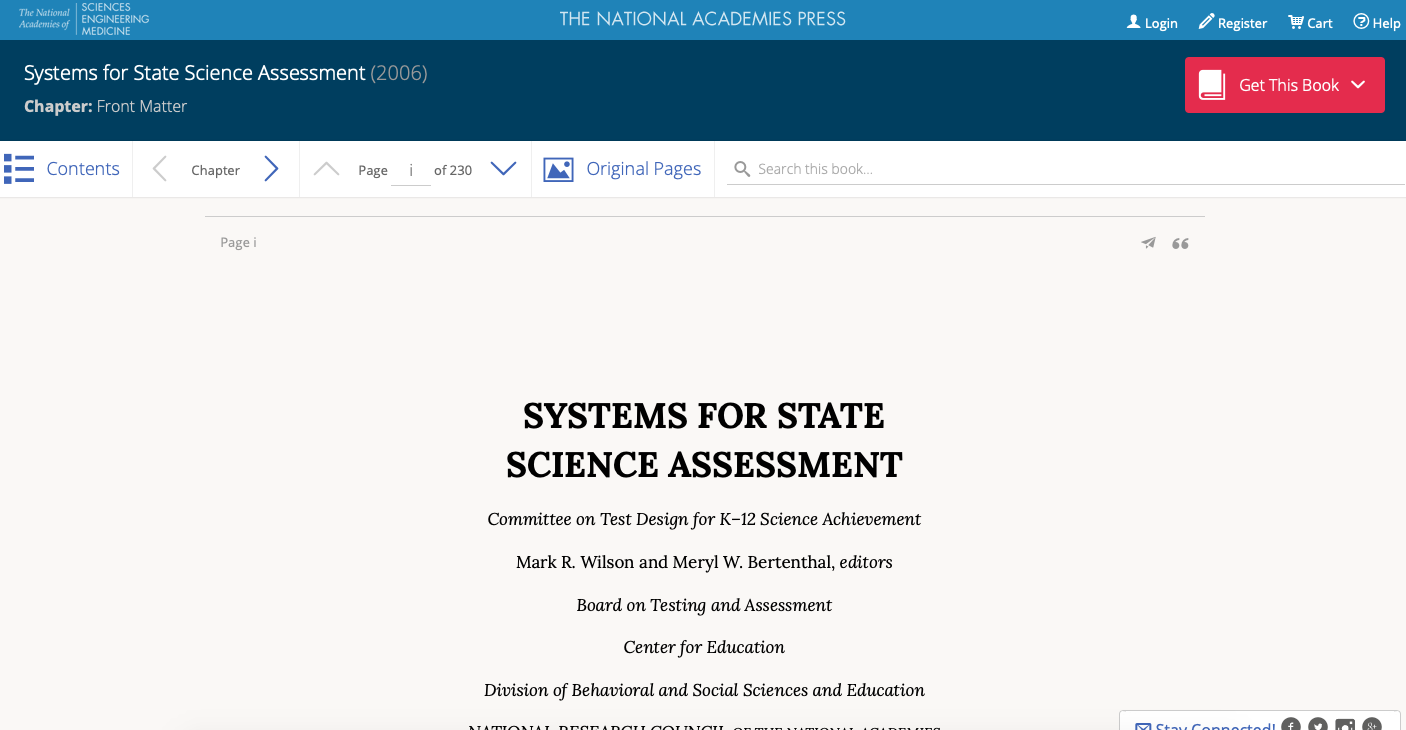Open the shopping Cart icon
The width and height of the screenshot is (1406, 730).
click(1295, 22)
